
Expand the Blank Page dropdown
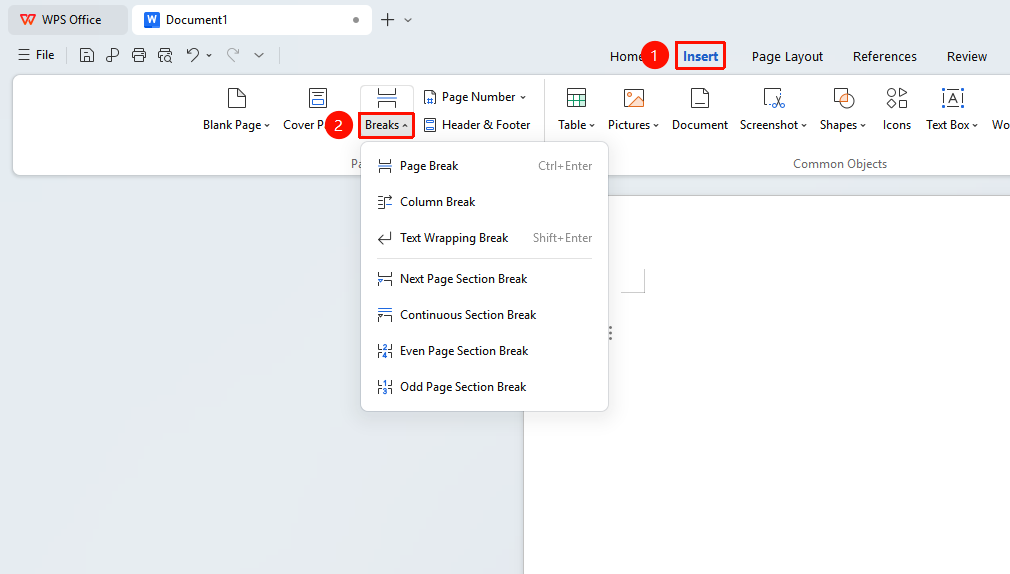pyautogui.click(x=267, y=126)
